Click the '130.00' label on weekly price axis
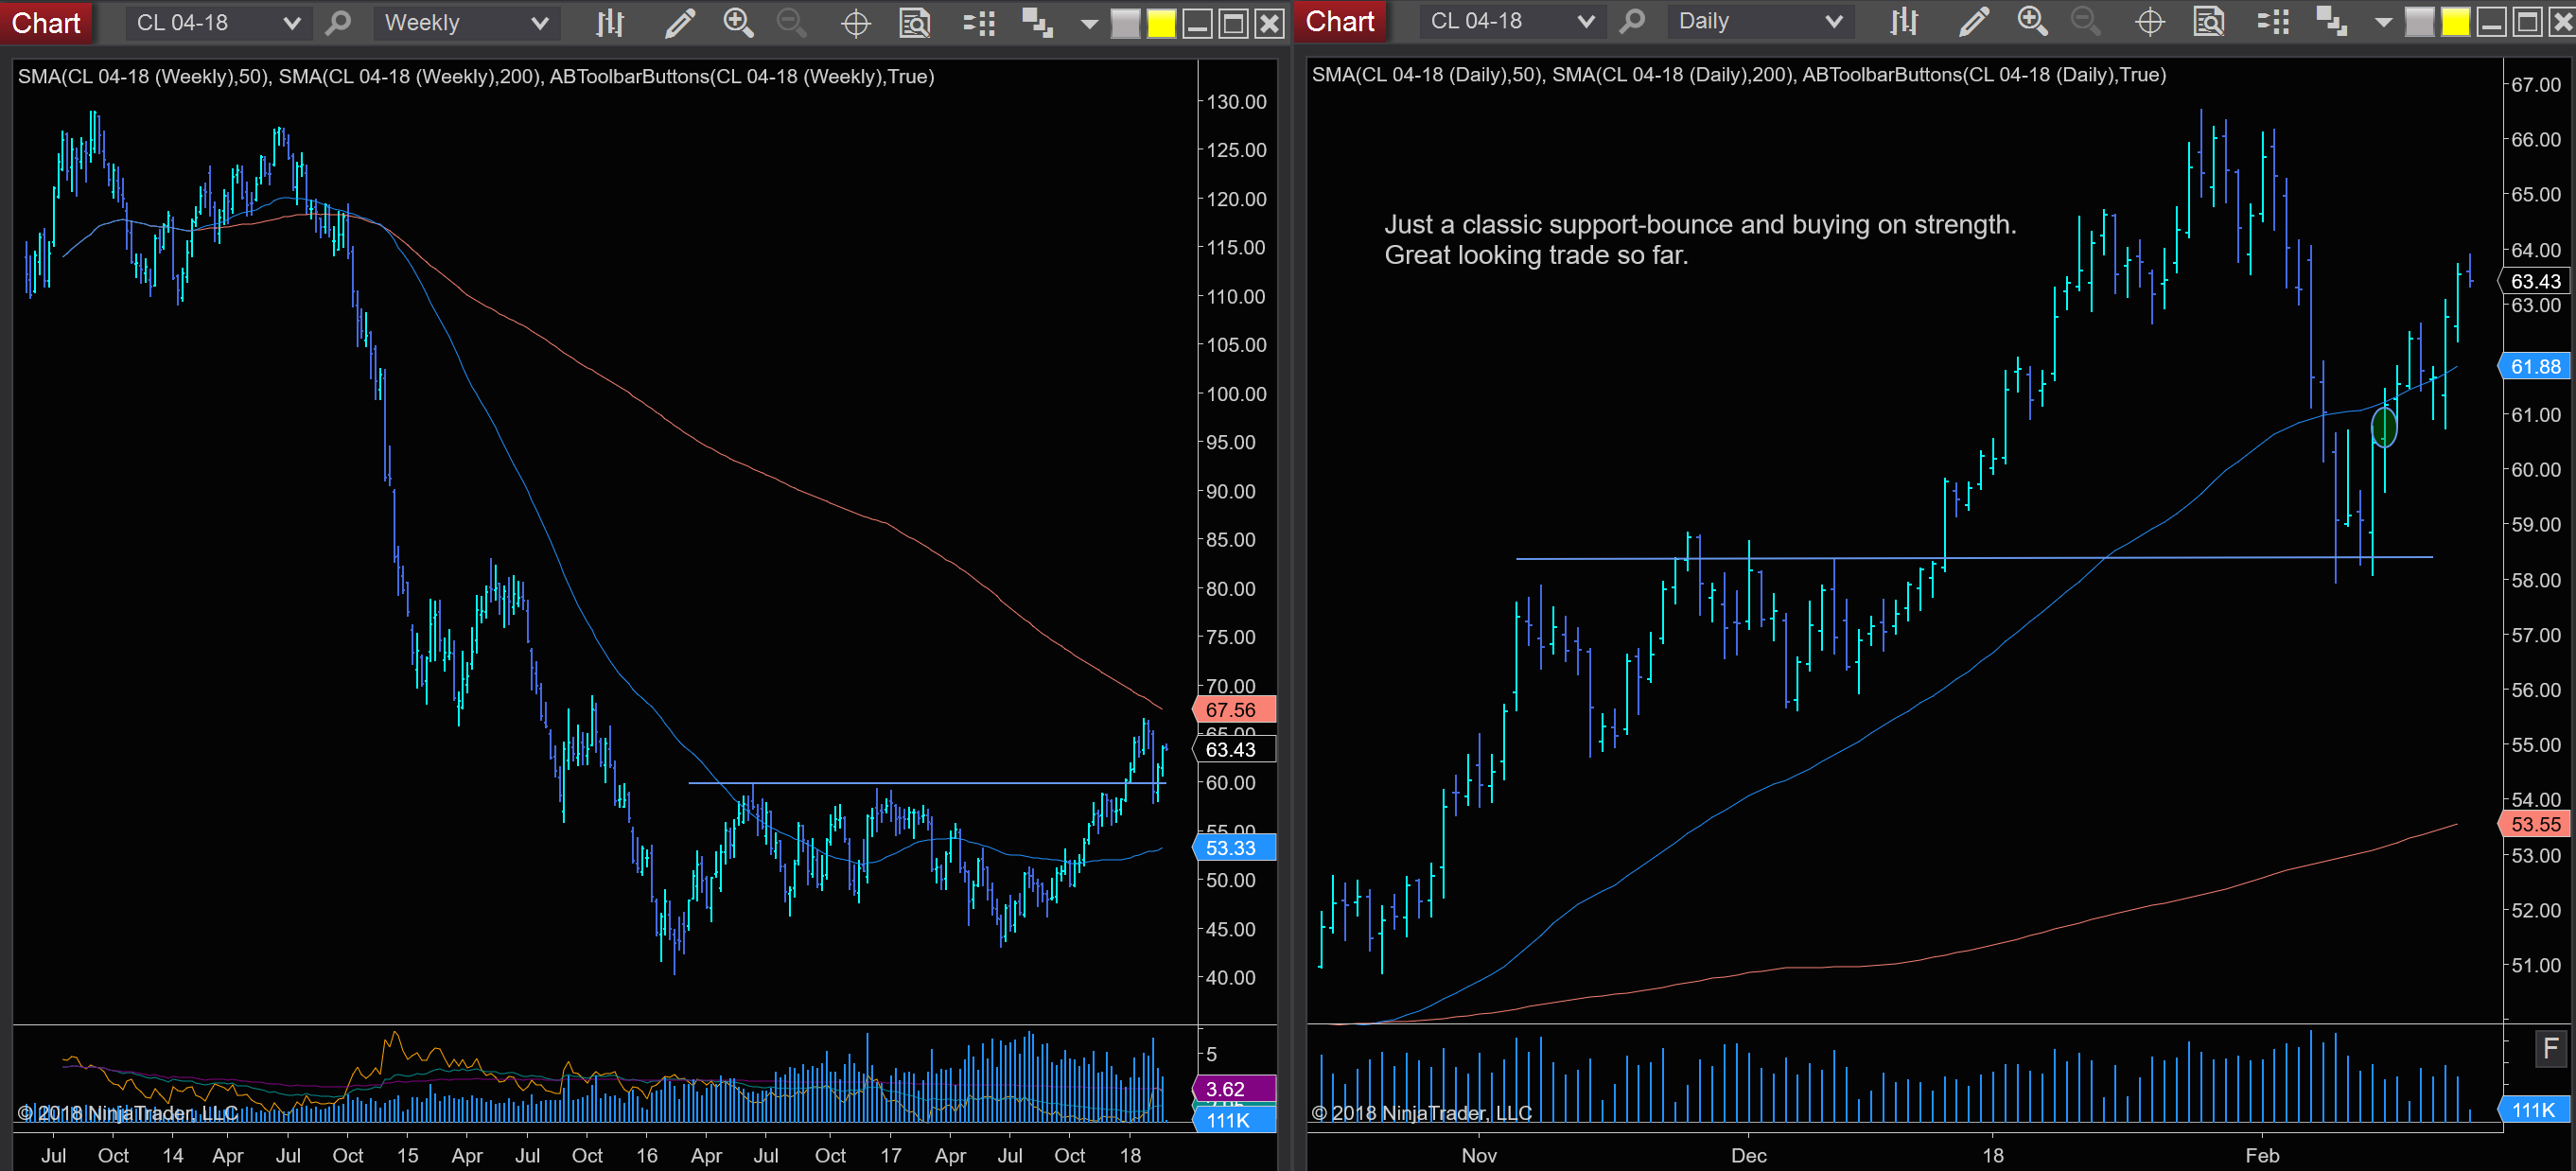This screenshot has height=1171, width=2576. coord(1236,101)
